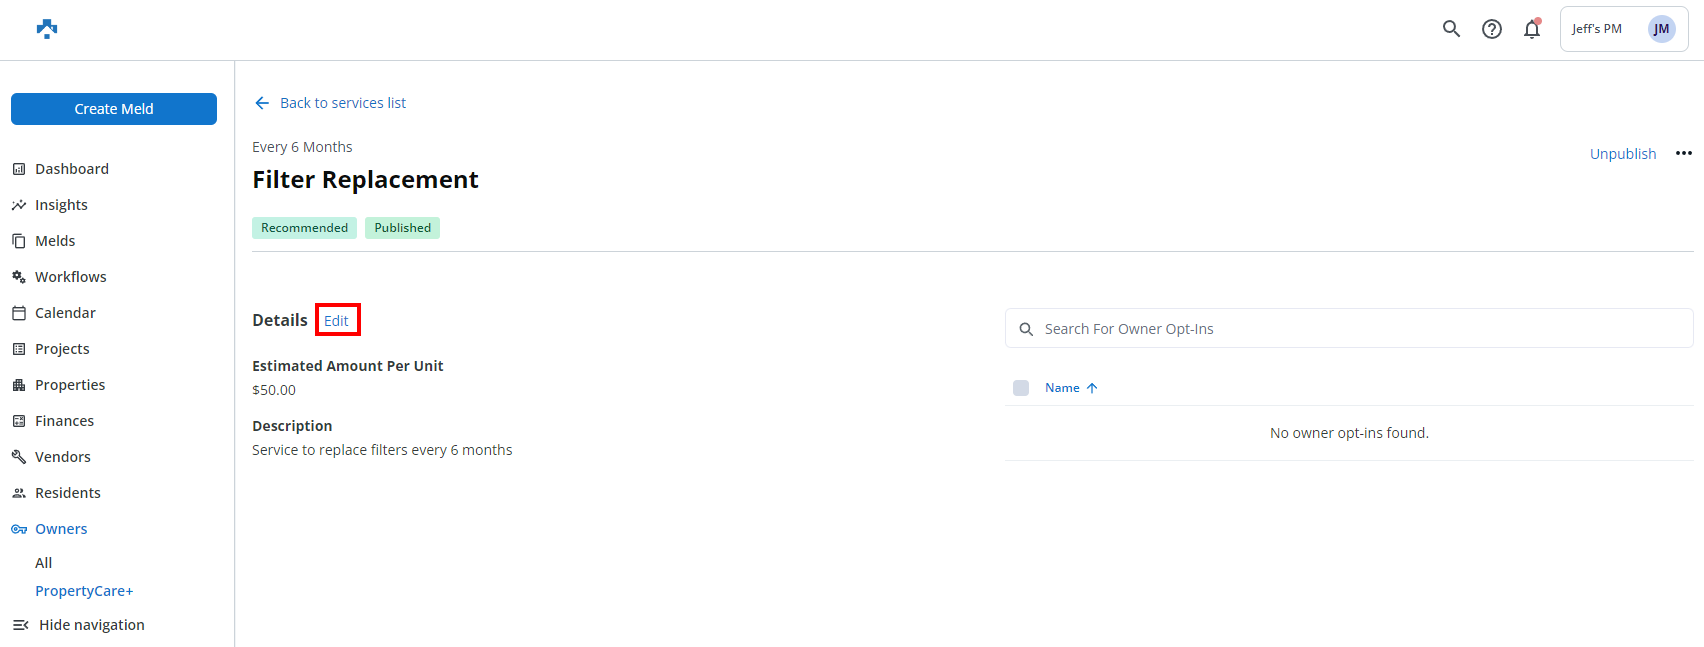Click the Property Meld logo icon
Image resolution: width=1704 pixels, height=647 pixels.
point(47,29)
